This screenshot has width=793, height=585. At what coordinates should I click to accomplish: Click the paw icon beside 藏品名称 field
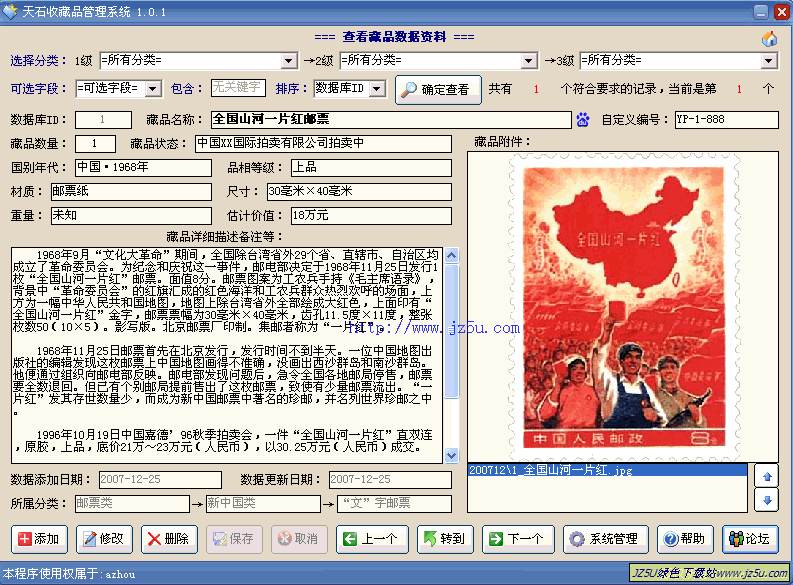pos(583,120)
